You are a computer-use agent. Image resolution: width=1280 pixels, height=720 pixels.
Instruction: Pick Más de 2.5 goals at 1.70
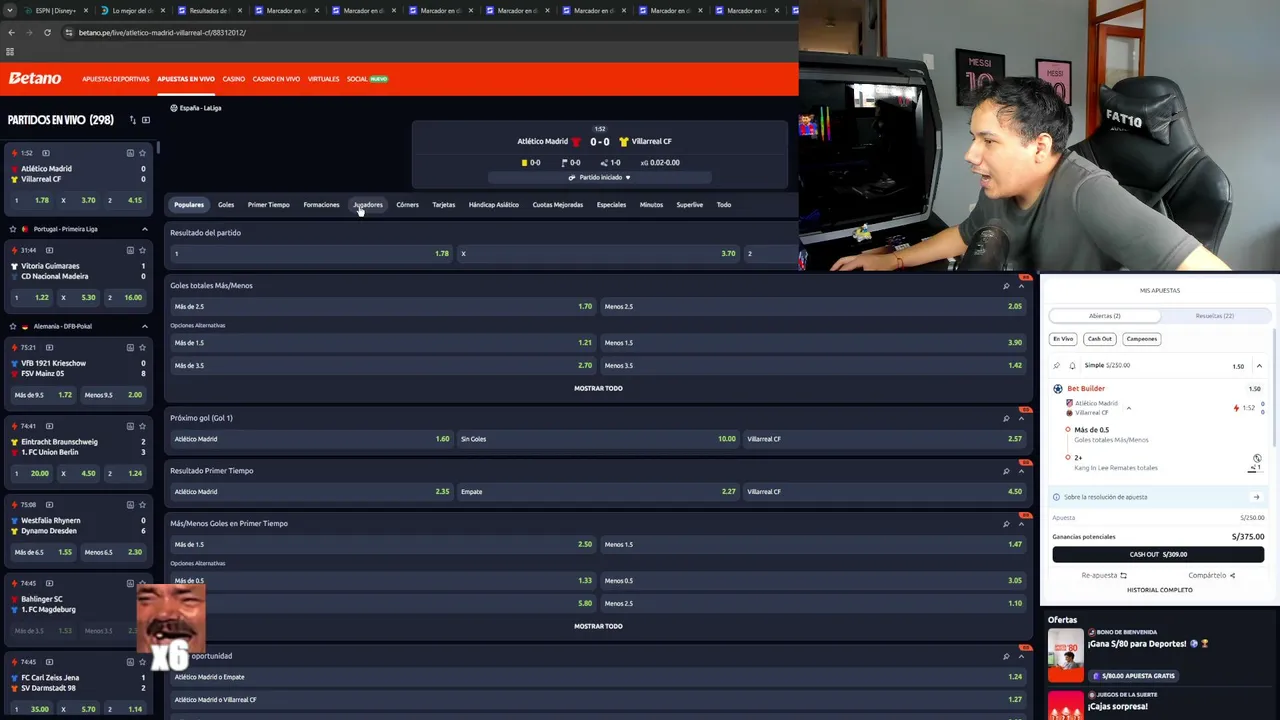pyautogui.click(x=383, y=307)
